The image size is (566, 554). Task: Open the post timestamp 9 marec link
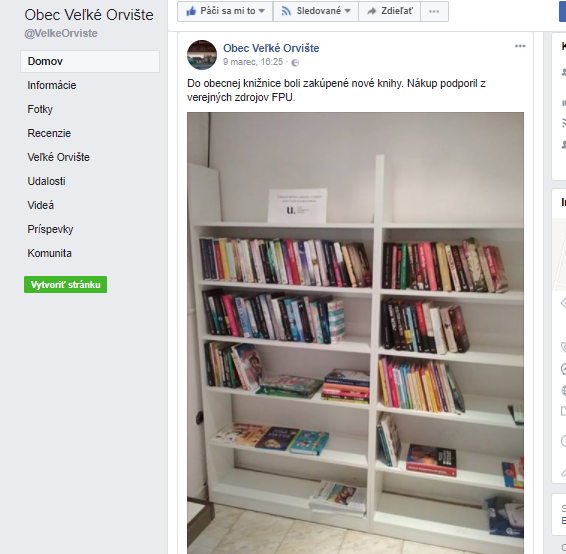253,62
